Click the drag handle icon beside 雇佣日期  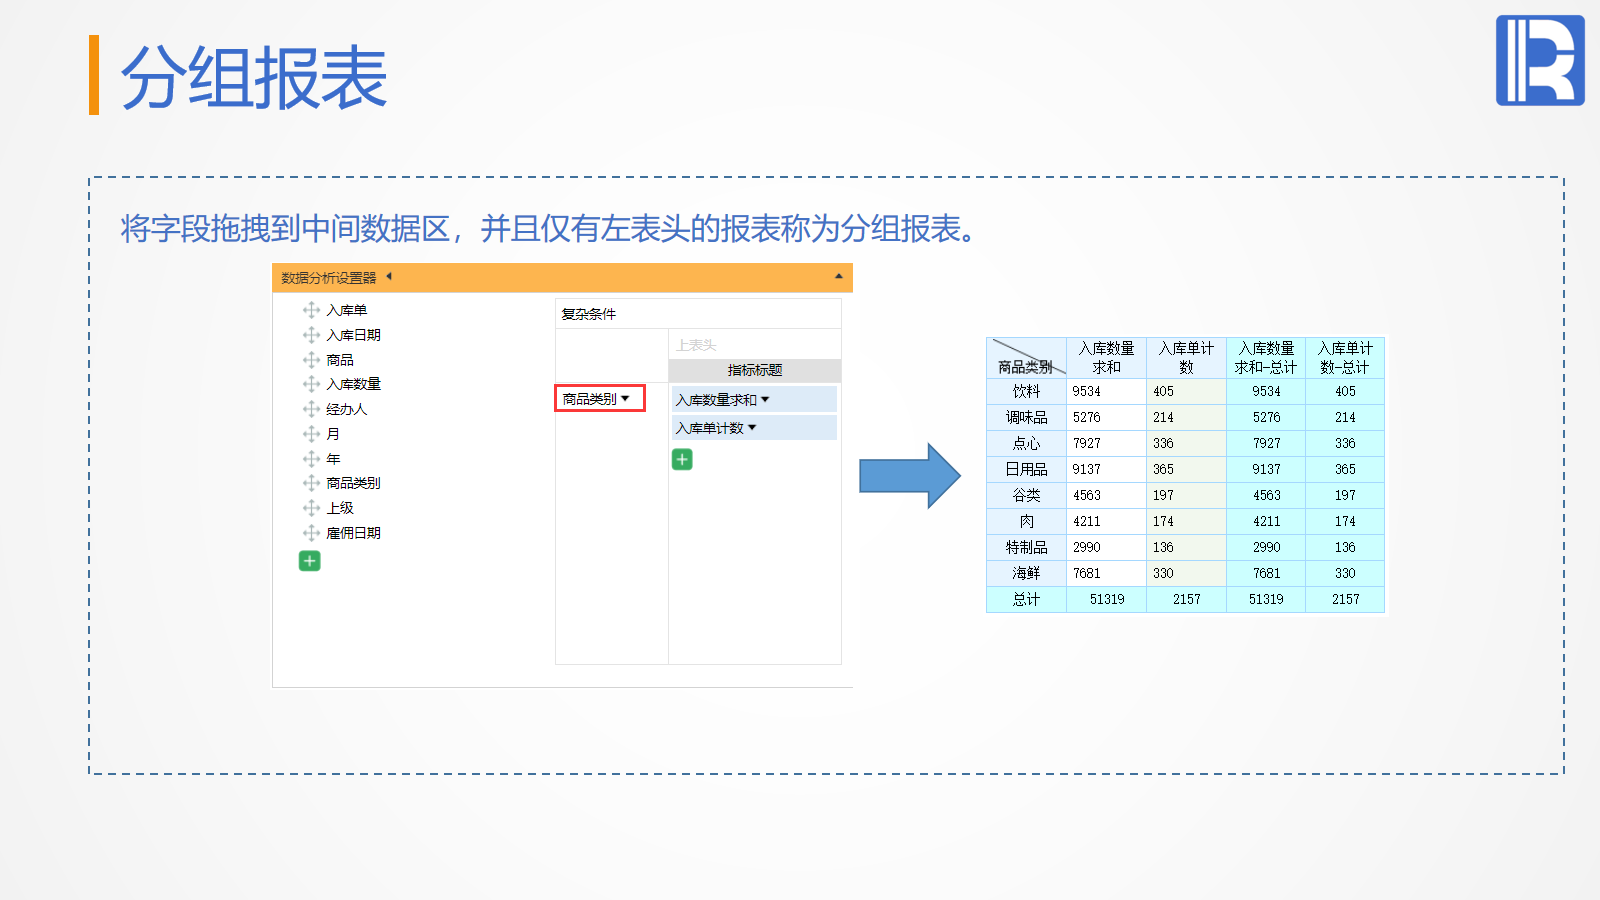coord(311,533)
